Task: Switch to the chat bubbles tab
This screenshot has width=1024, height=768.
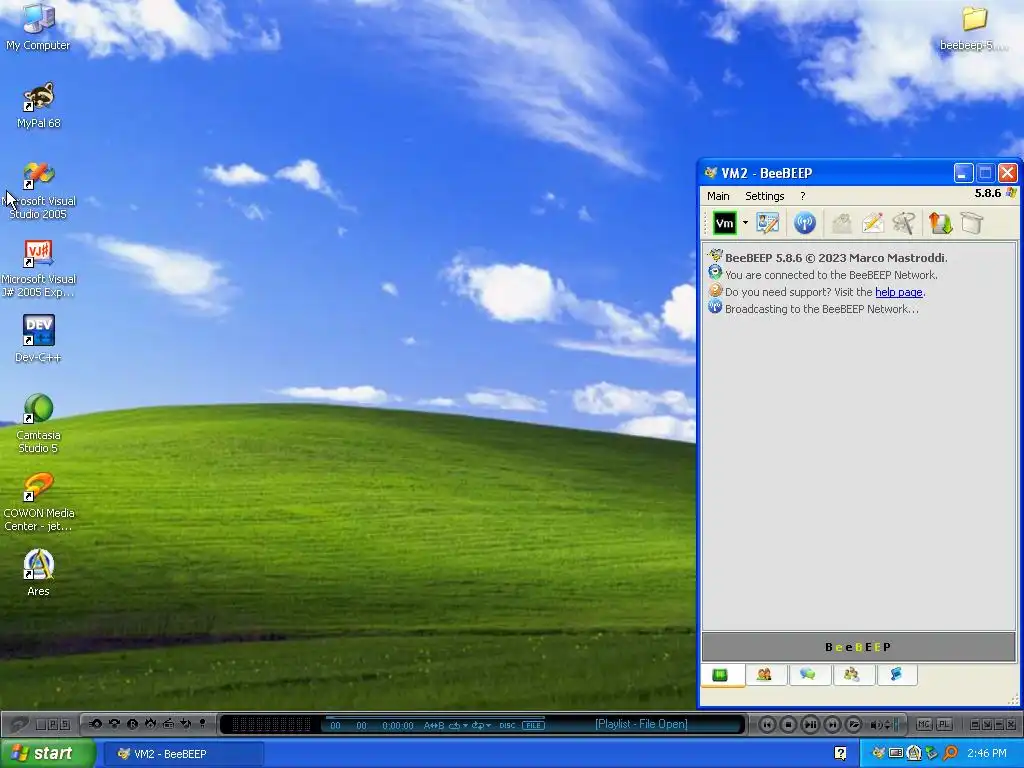Action: coord(808,675)
